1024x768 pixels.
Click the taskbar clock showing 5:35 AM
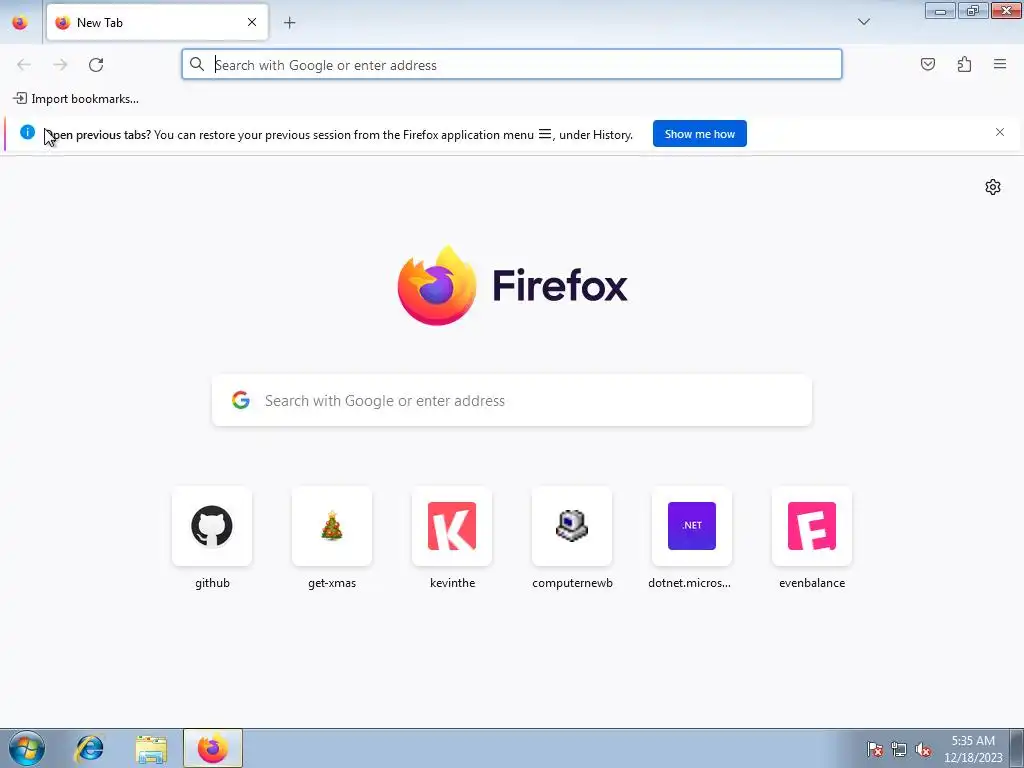973,749
